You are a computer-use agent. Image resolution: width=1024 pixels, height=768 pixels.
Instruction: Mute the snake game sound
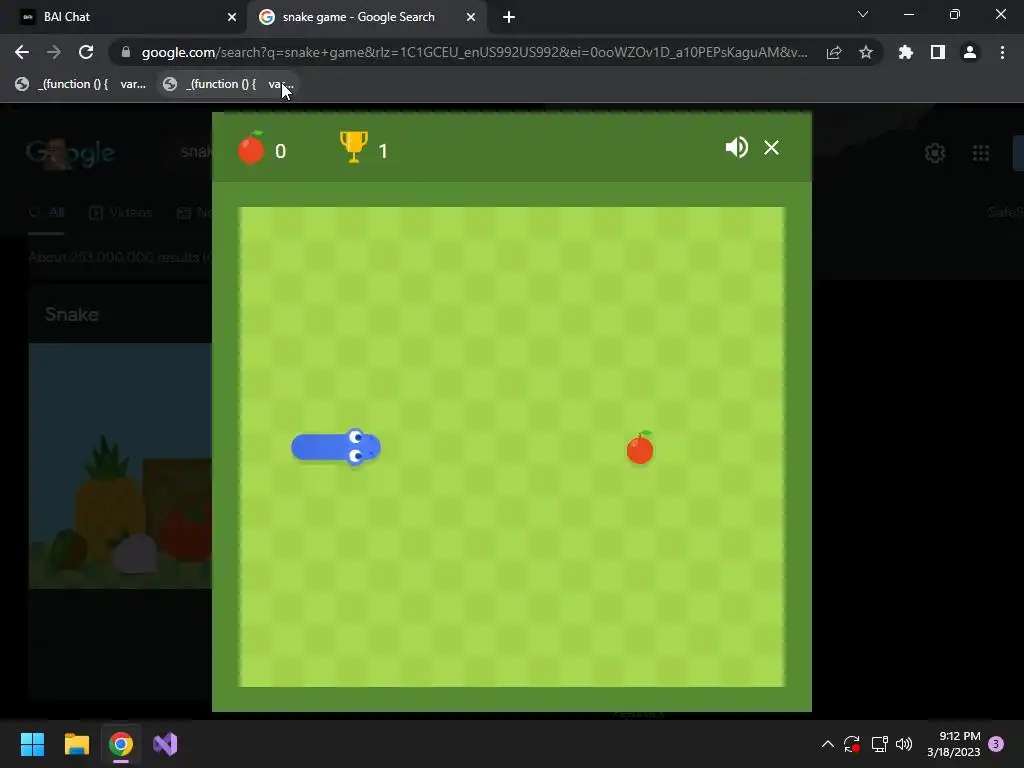click(x=736, y=148)
